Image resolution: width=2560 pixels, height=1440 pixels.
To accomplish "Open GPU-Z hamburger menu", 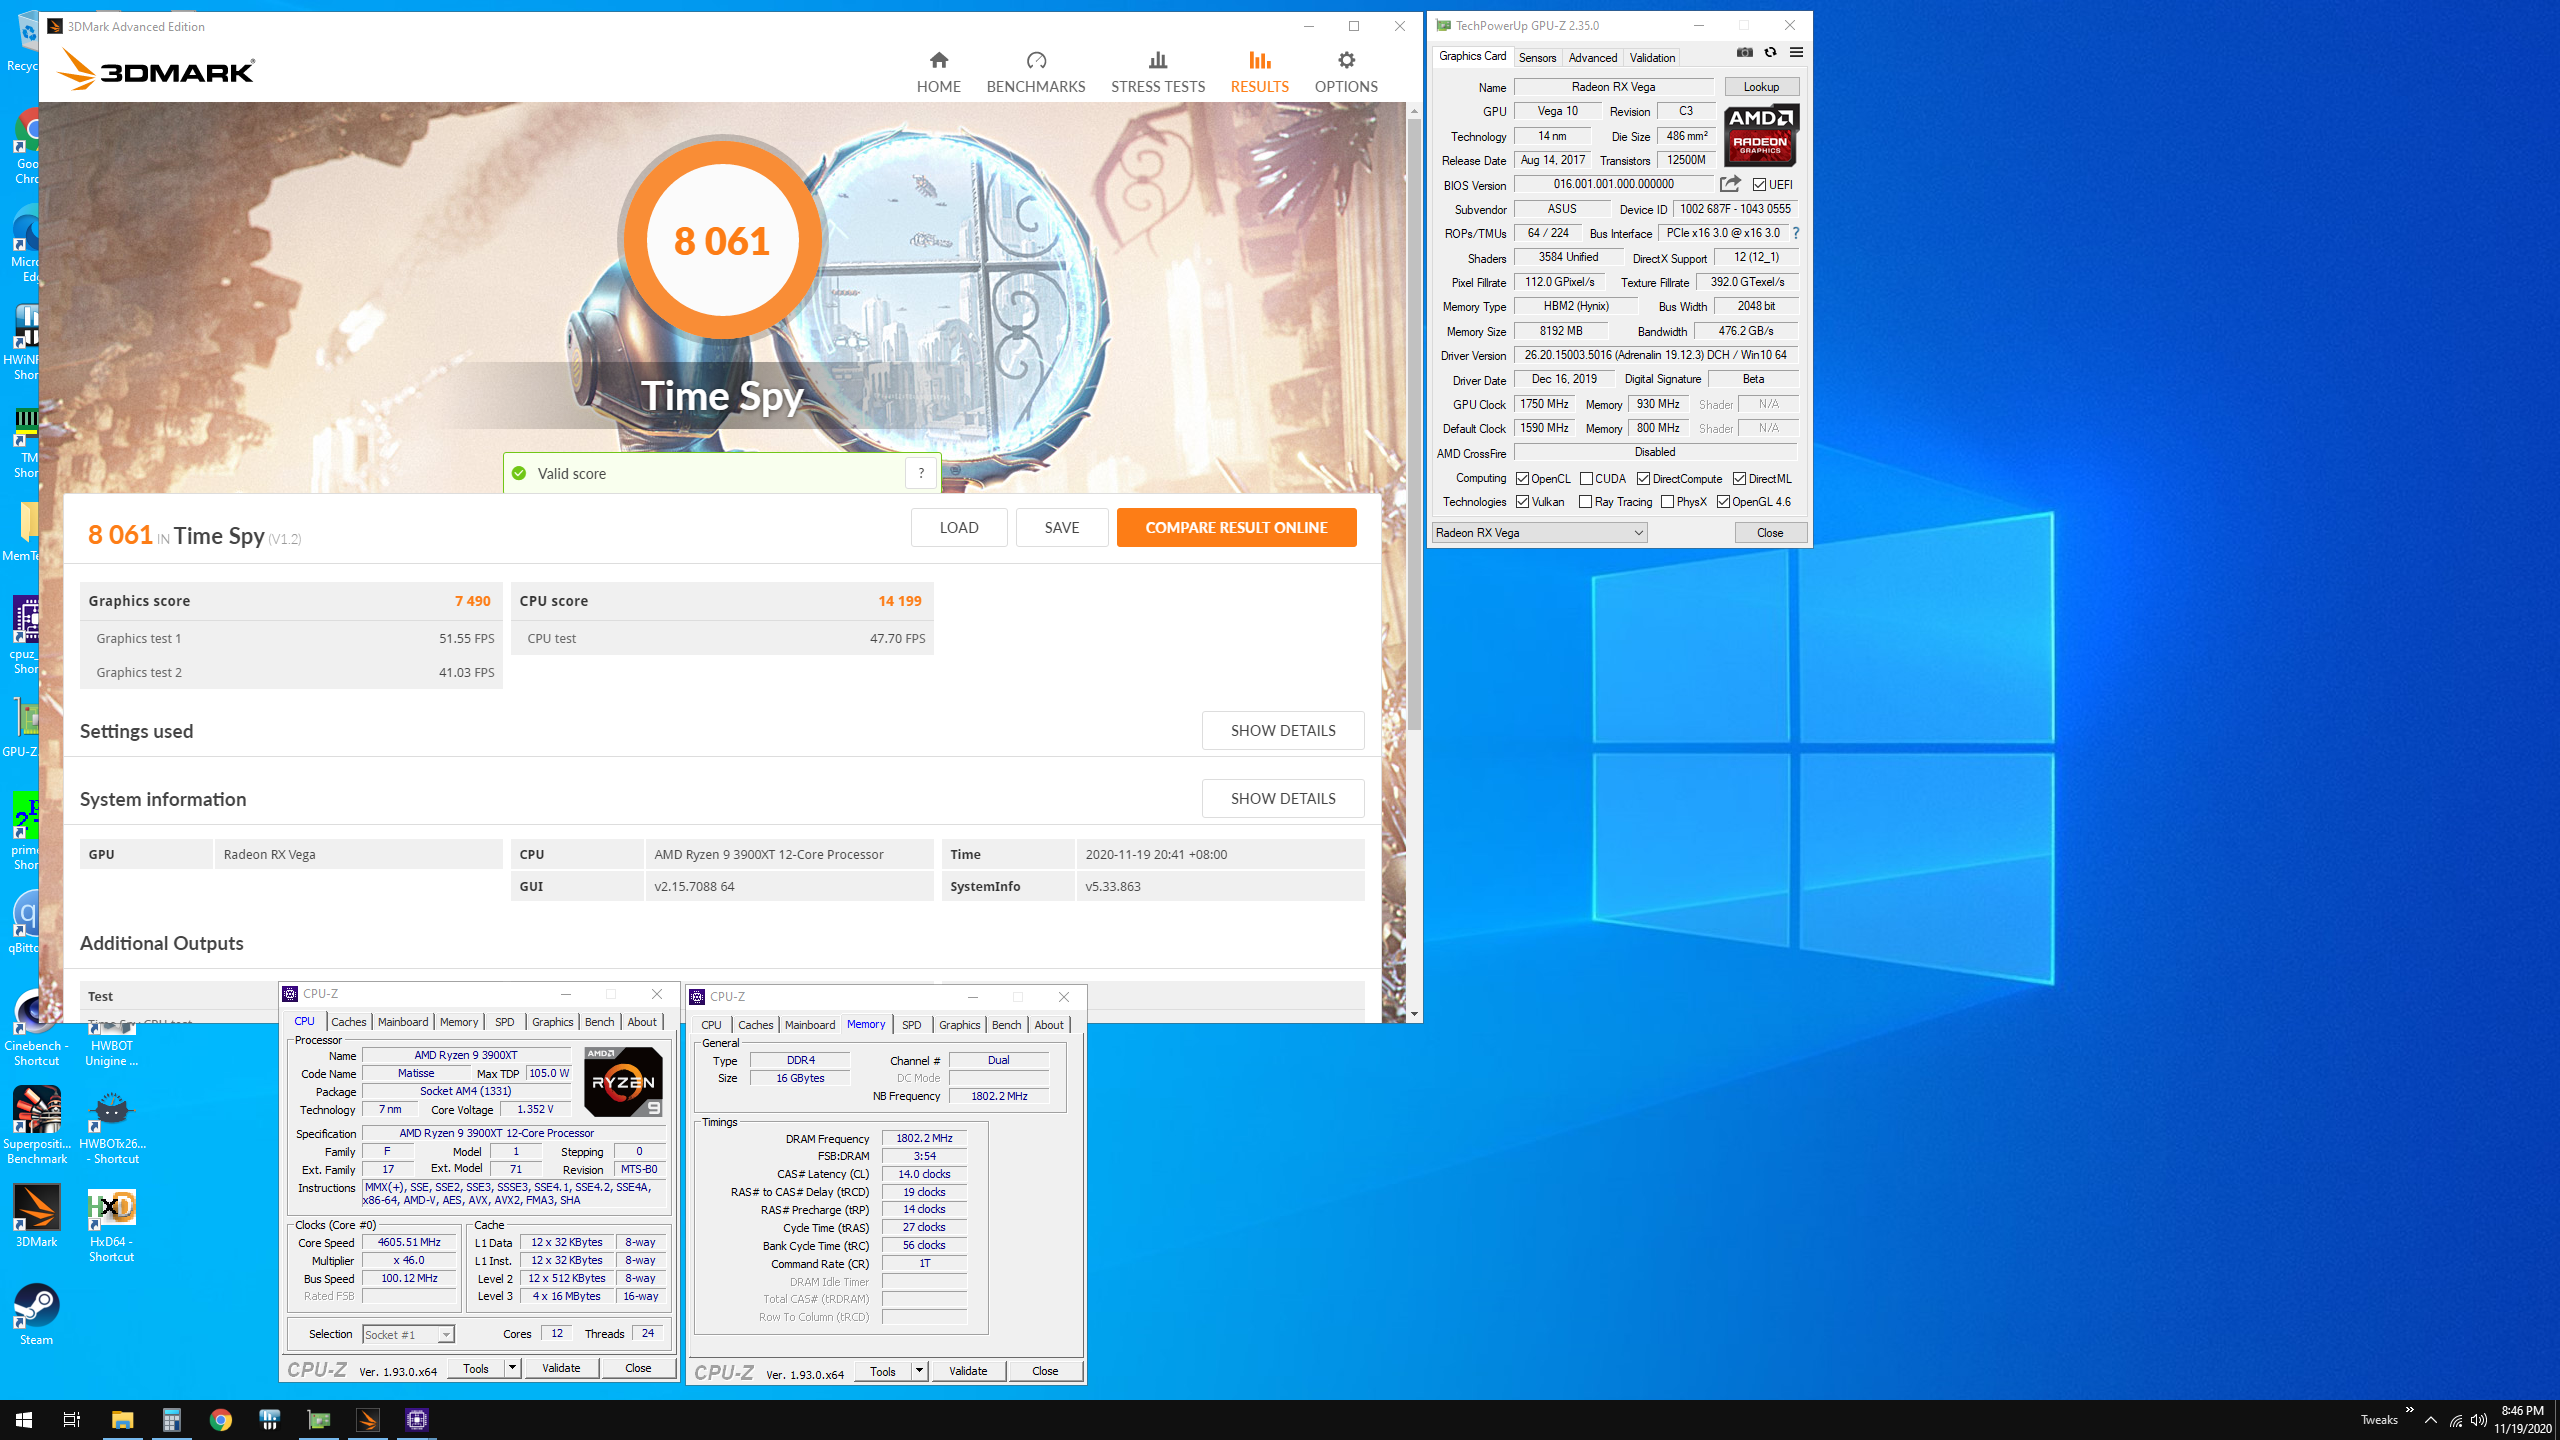I will tap(1797, 53).
